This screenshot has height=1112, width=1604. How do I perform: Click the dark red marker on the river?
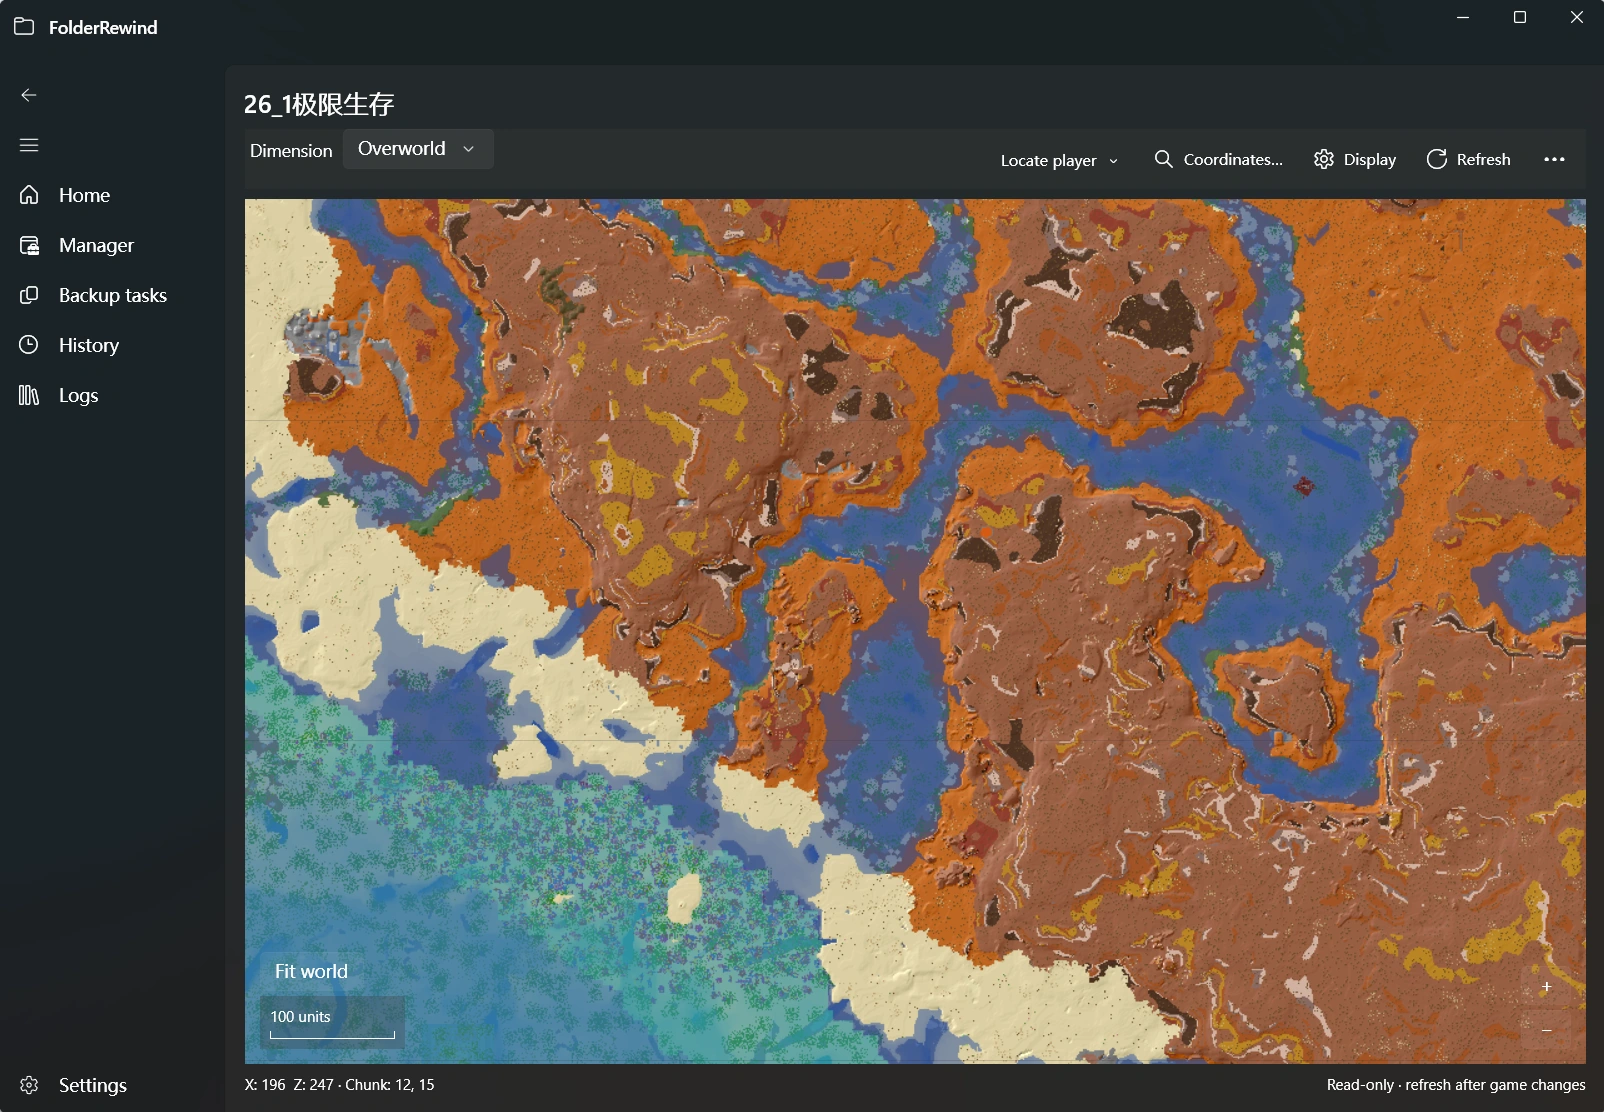click(1304, 487)
